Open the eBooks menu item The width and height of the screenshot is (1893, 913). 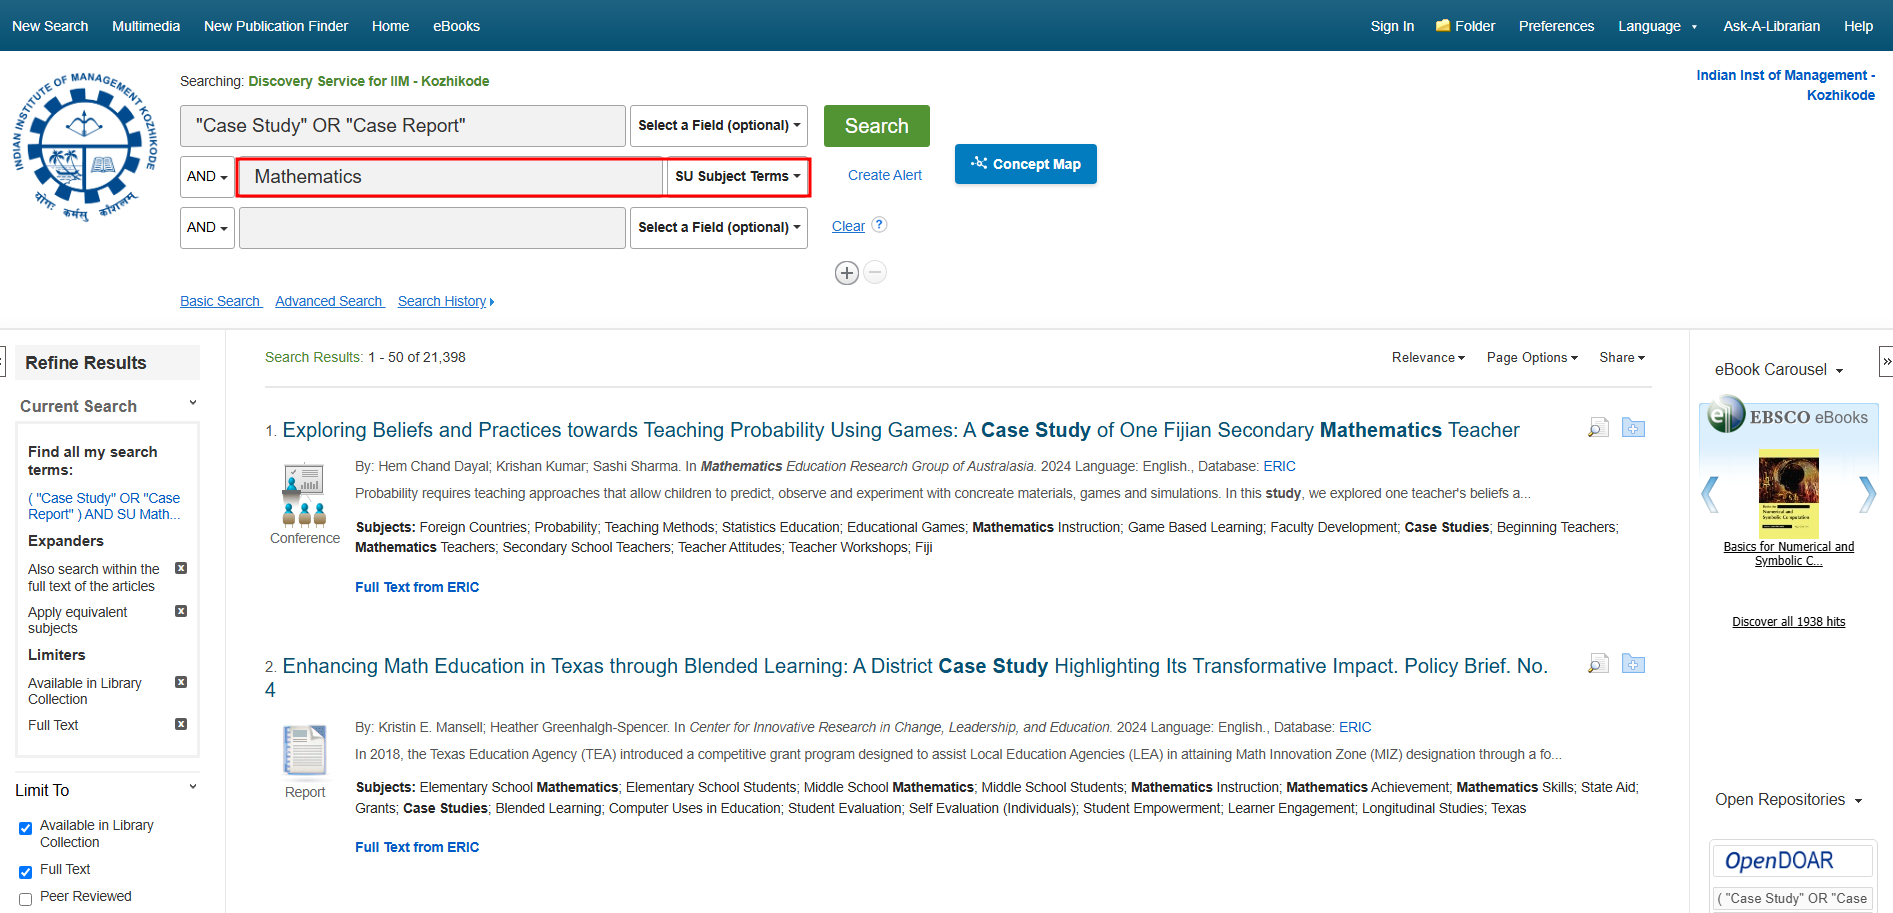click(x=456, y=26)
